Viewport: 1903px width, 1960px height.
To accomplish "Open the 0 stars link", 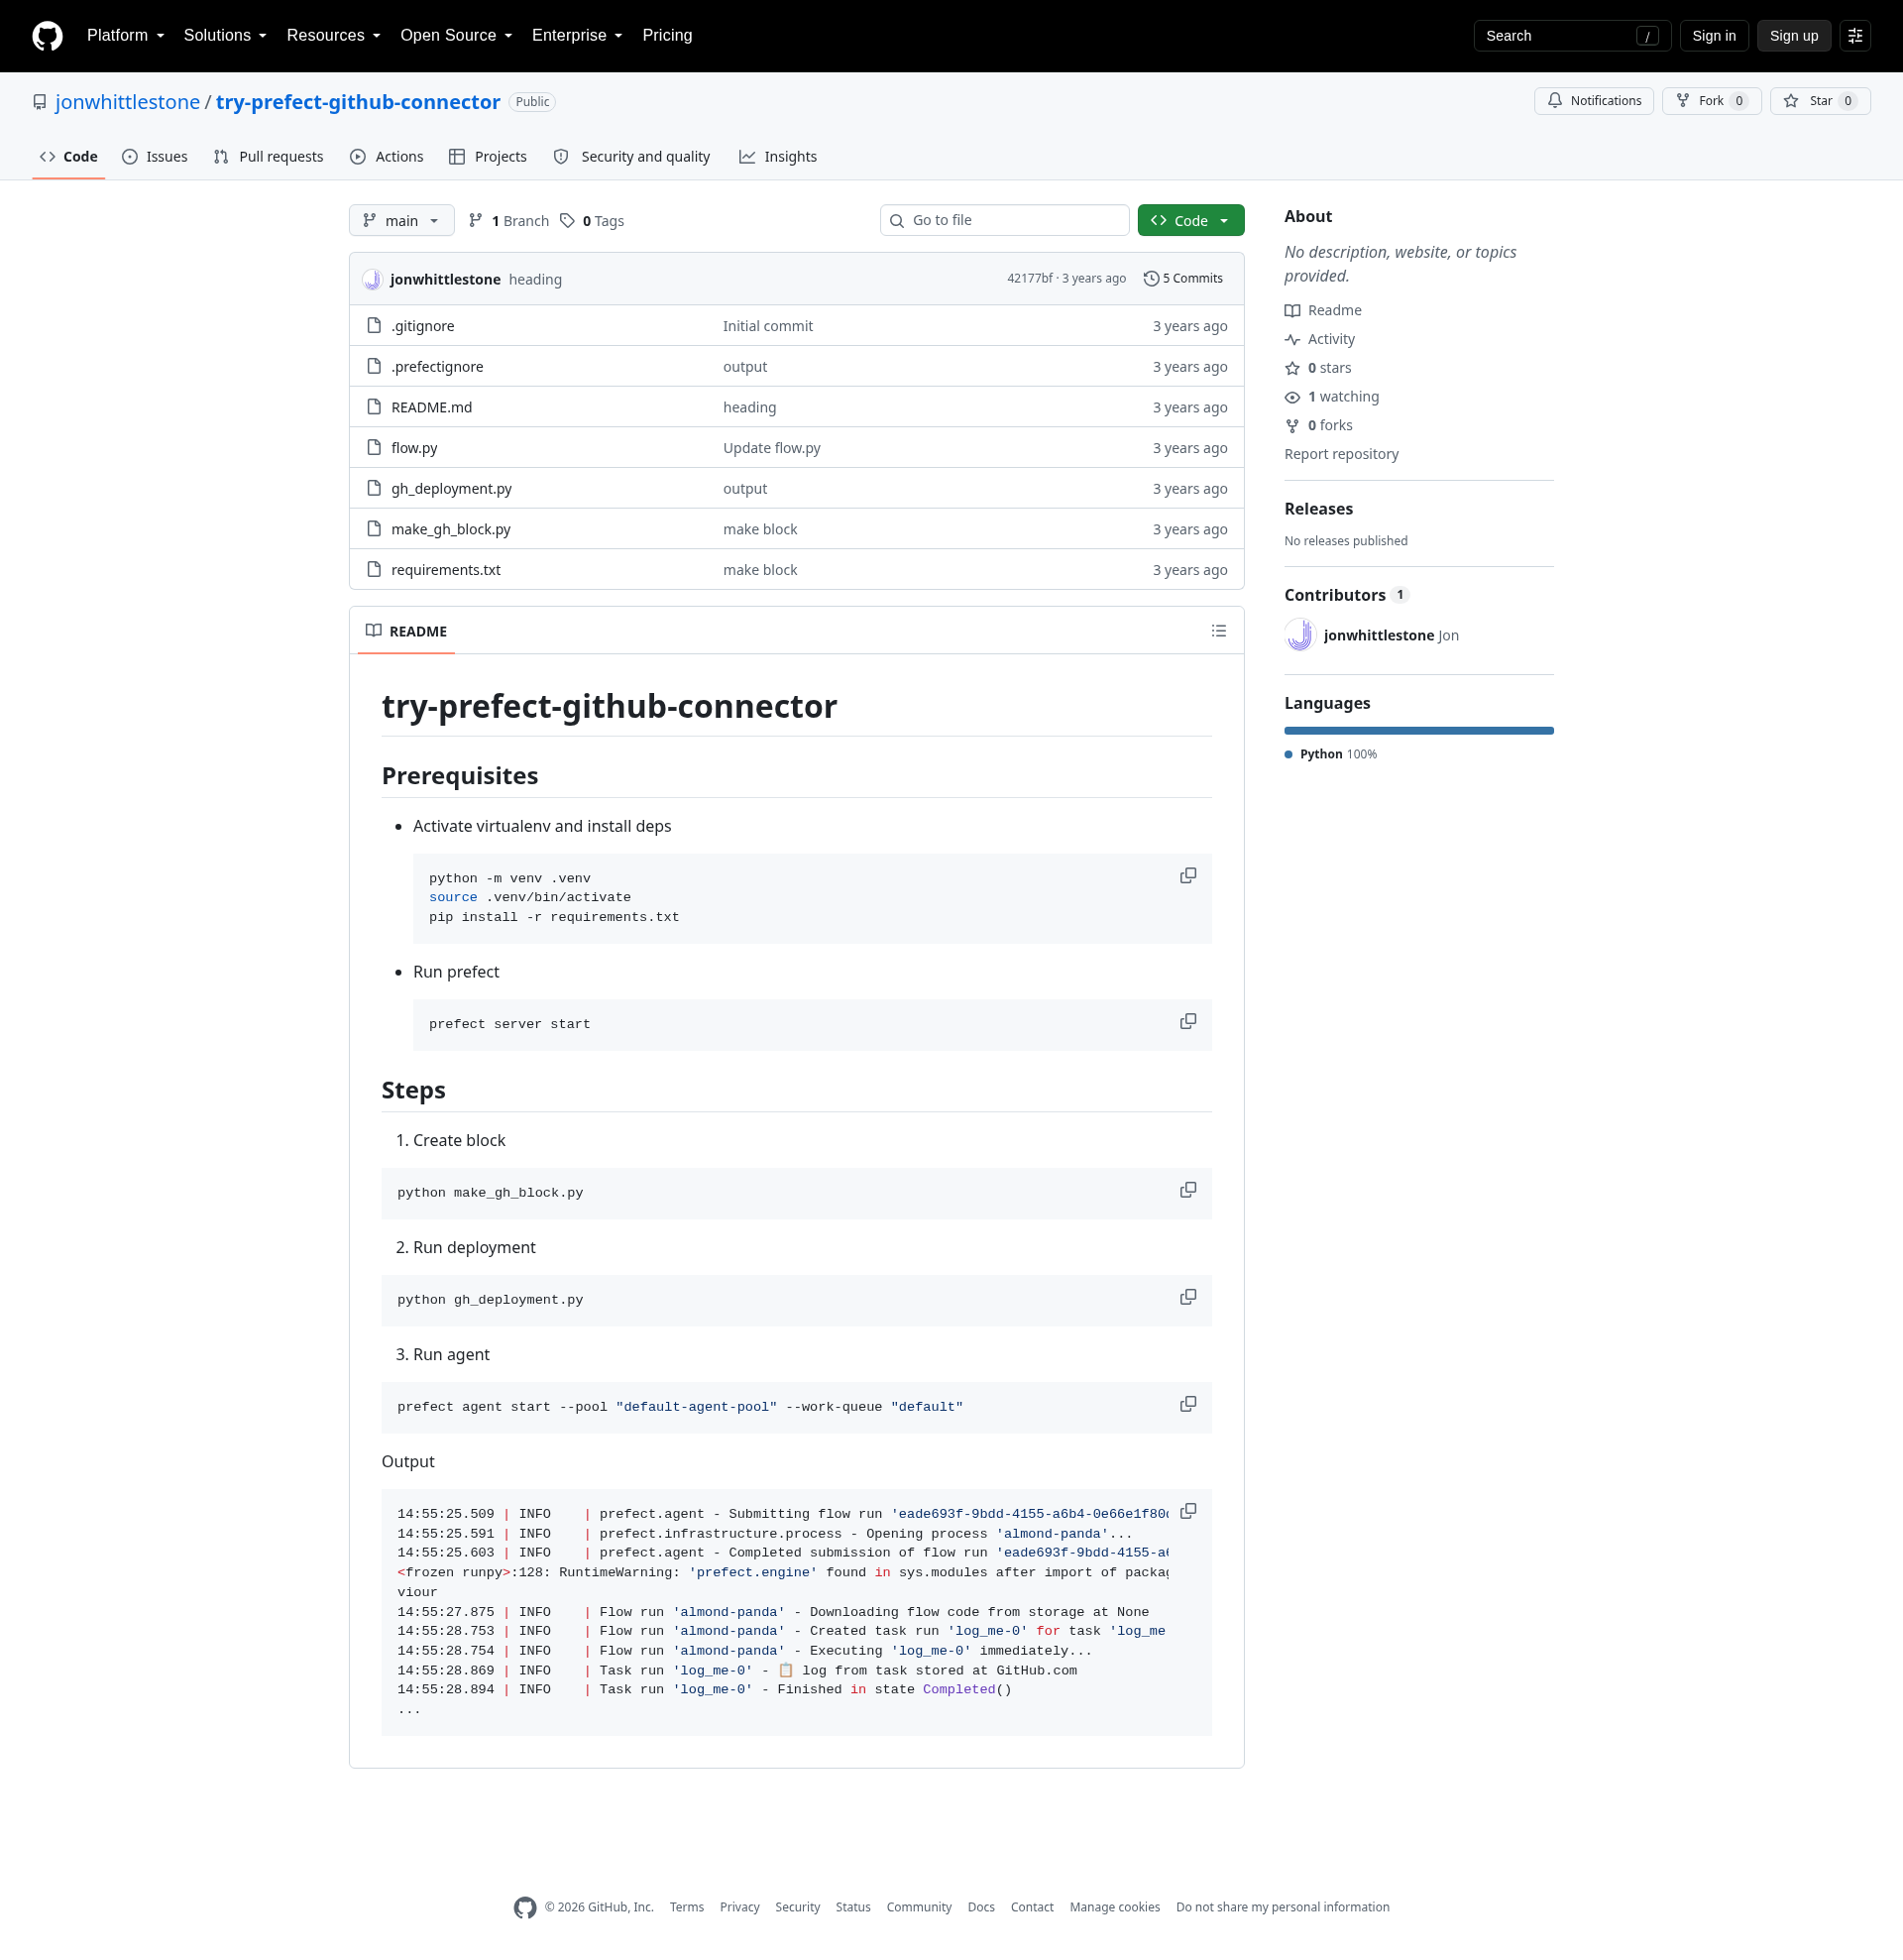I will click(x=1318, y=368).
